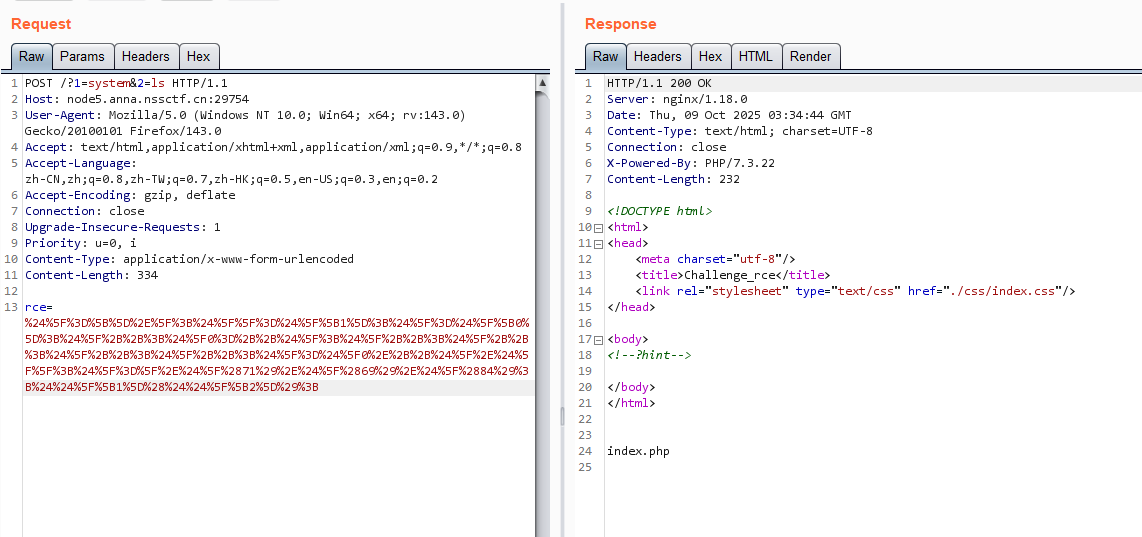Click the request Connection: close line
Image resolution: width=1142 pixels, height=537 pixels.
pos(84,211)
